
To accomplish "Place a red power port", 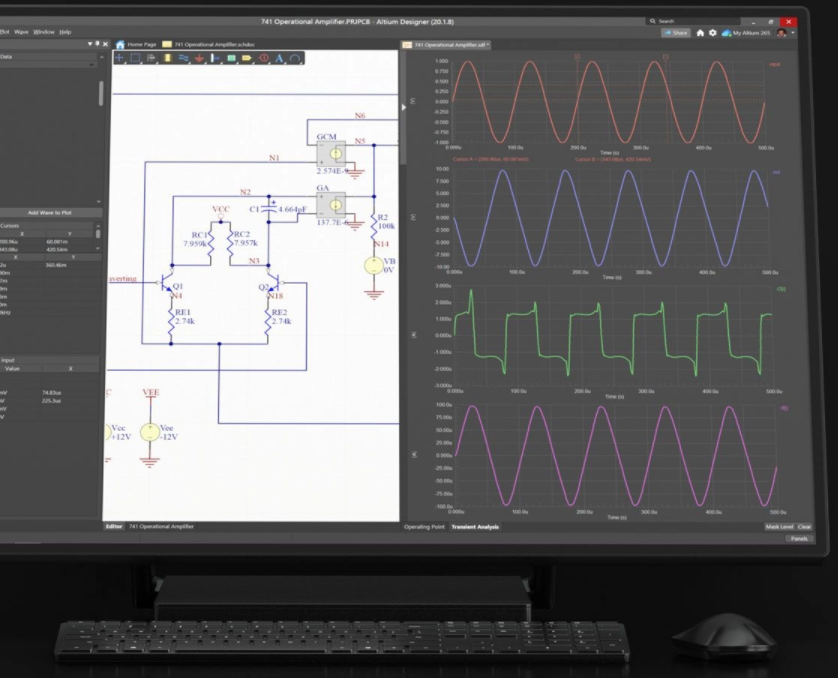I will point(199,58).
